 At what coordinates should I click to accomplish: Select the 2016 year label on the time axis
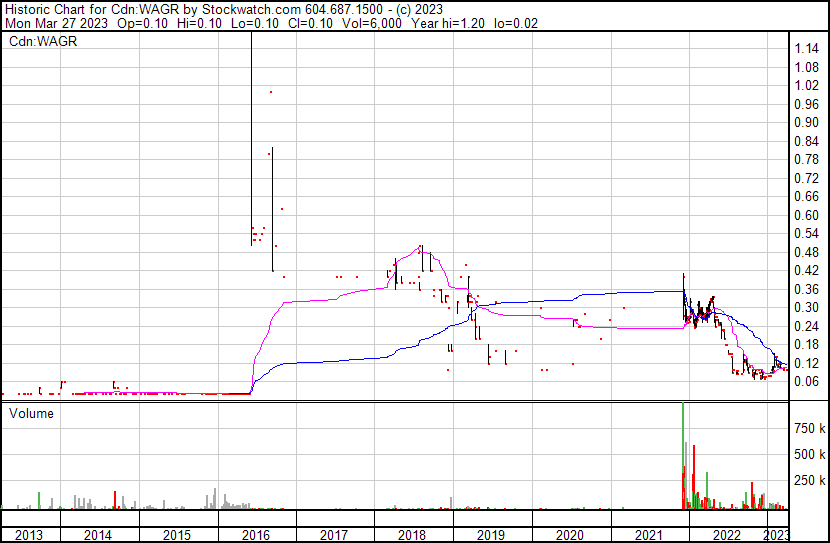click(255, 535)
